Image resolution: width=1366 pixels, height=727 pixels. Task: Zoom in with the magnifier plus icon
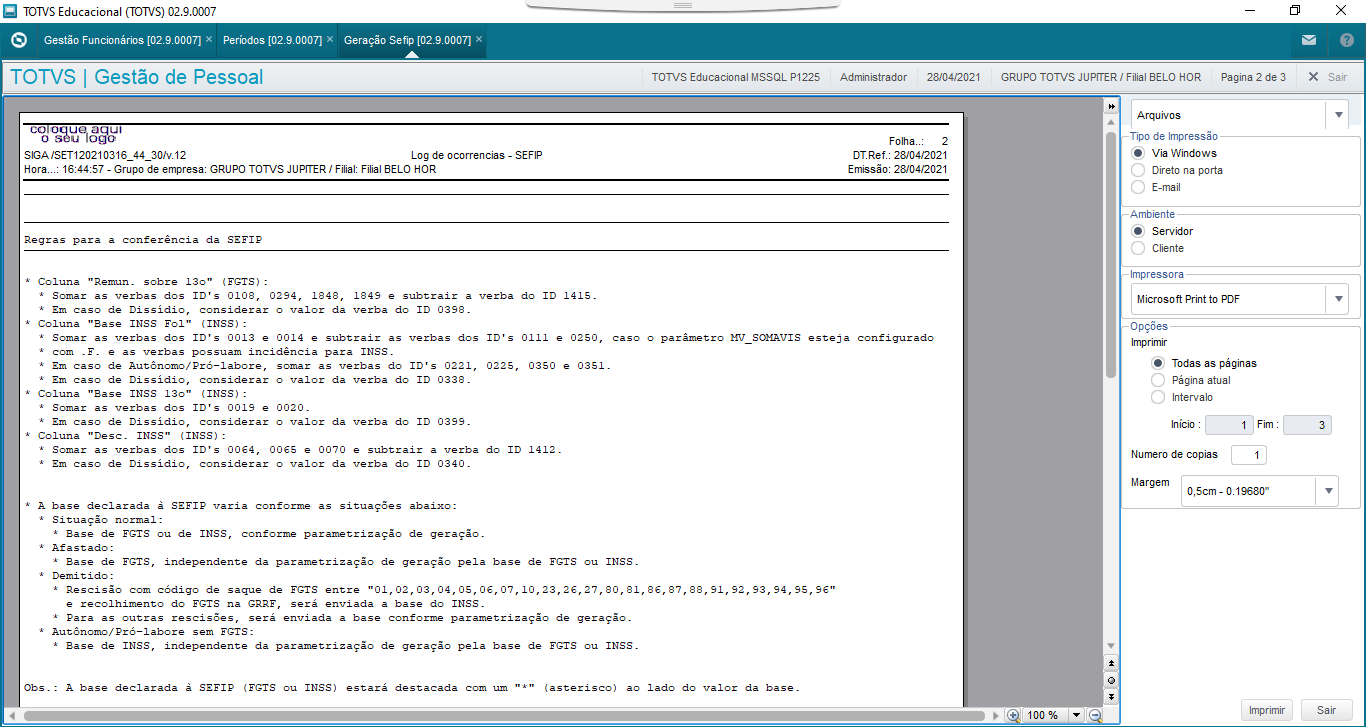click(1014, 715)
